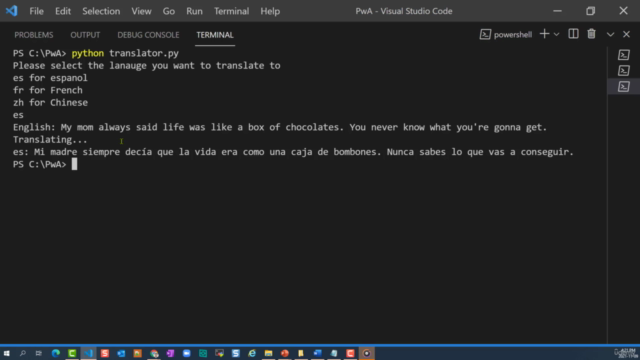Click the terminal prompt cursor
This screenshot has width=640, height=360.
[74, 164]
